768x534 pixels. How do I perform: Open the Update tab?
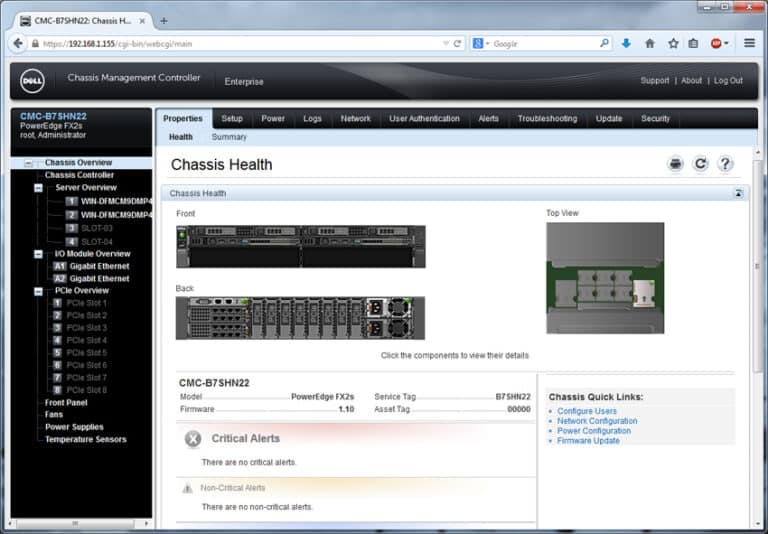pyautogui.click(x=609, y=119)
